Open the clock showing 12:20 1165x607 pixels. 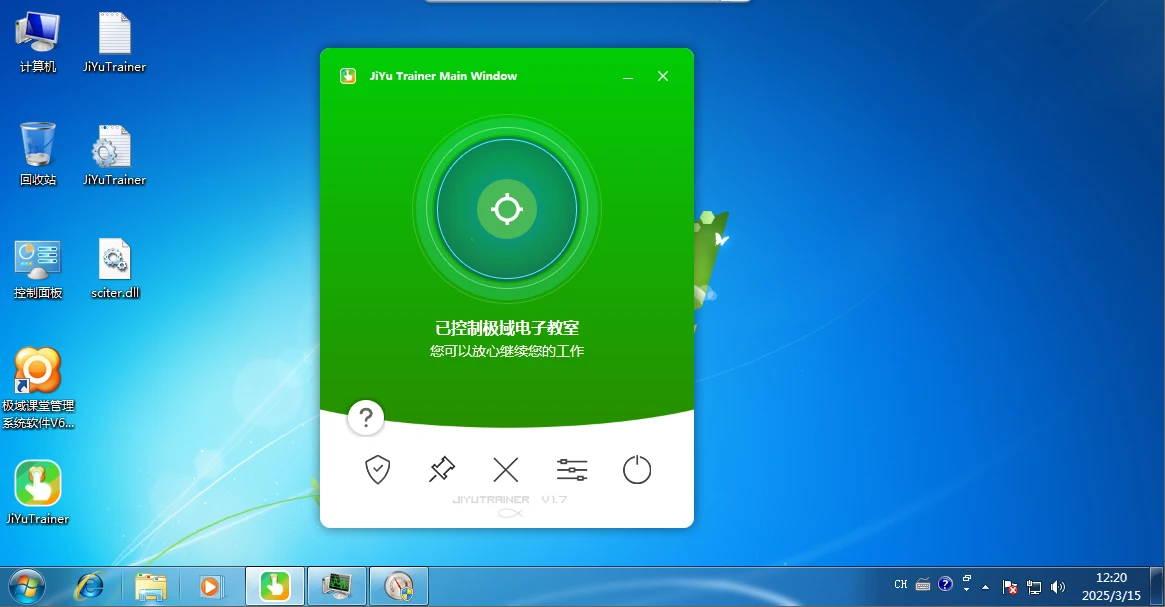click(1112, 587)
